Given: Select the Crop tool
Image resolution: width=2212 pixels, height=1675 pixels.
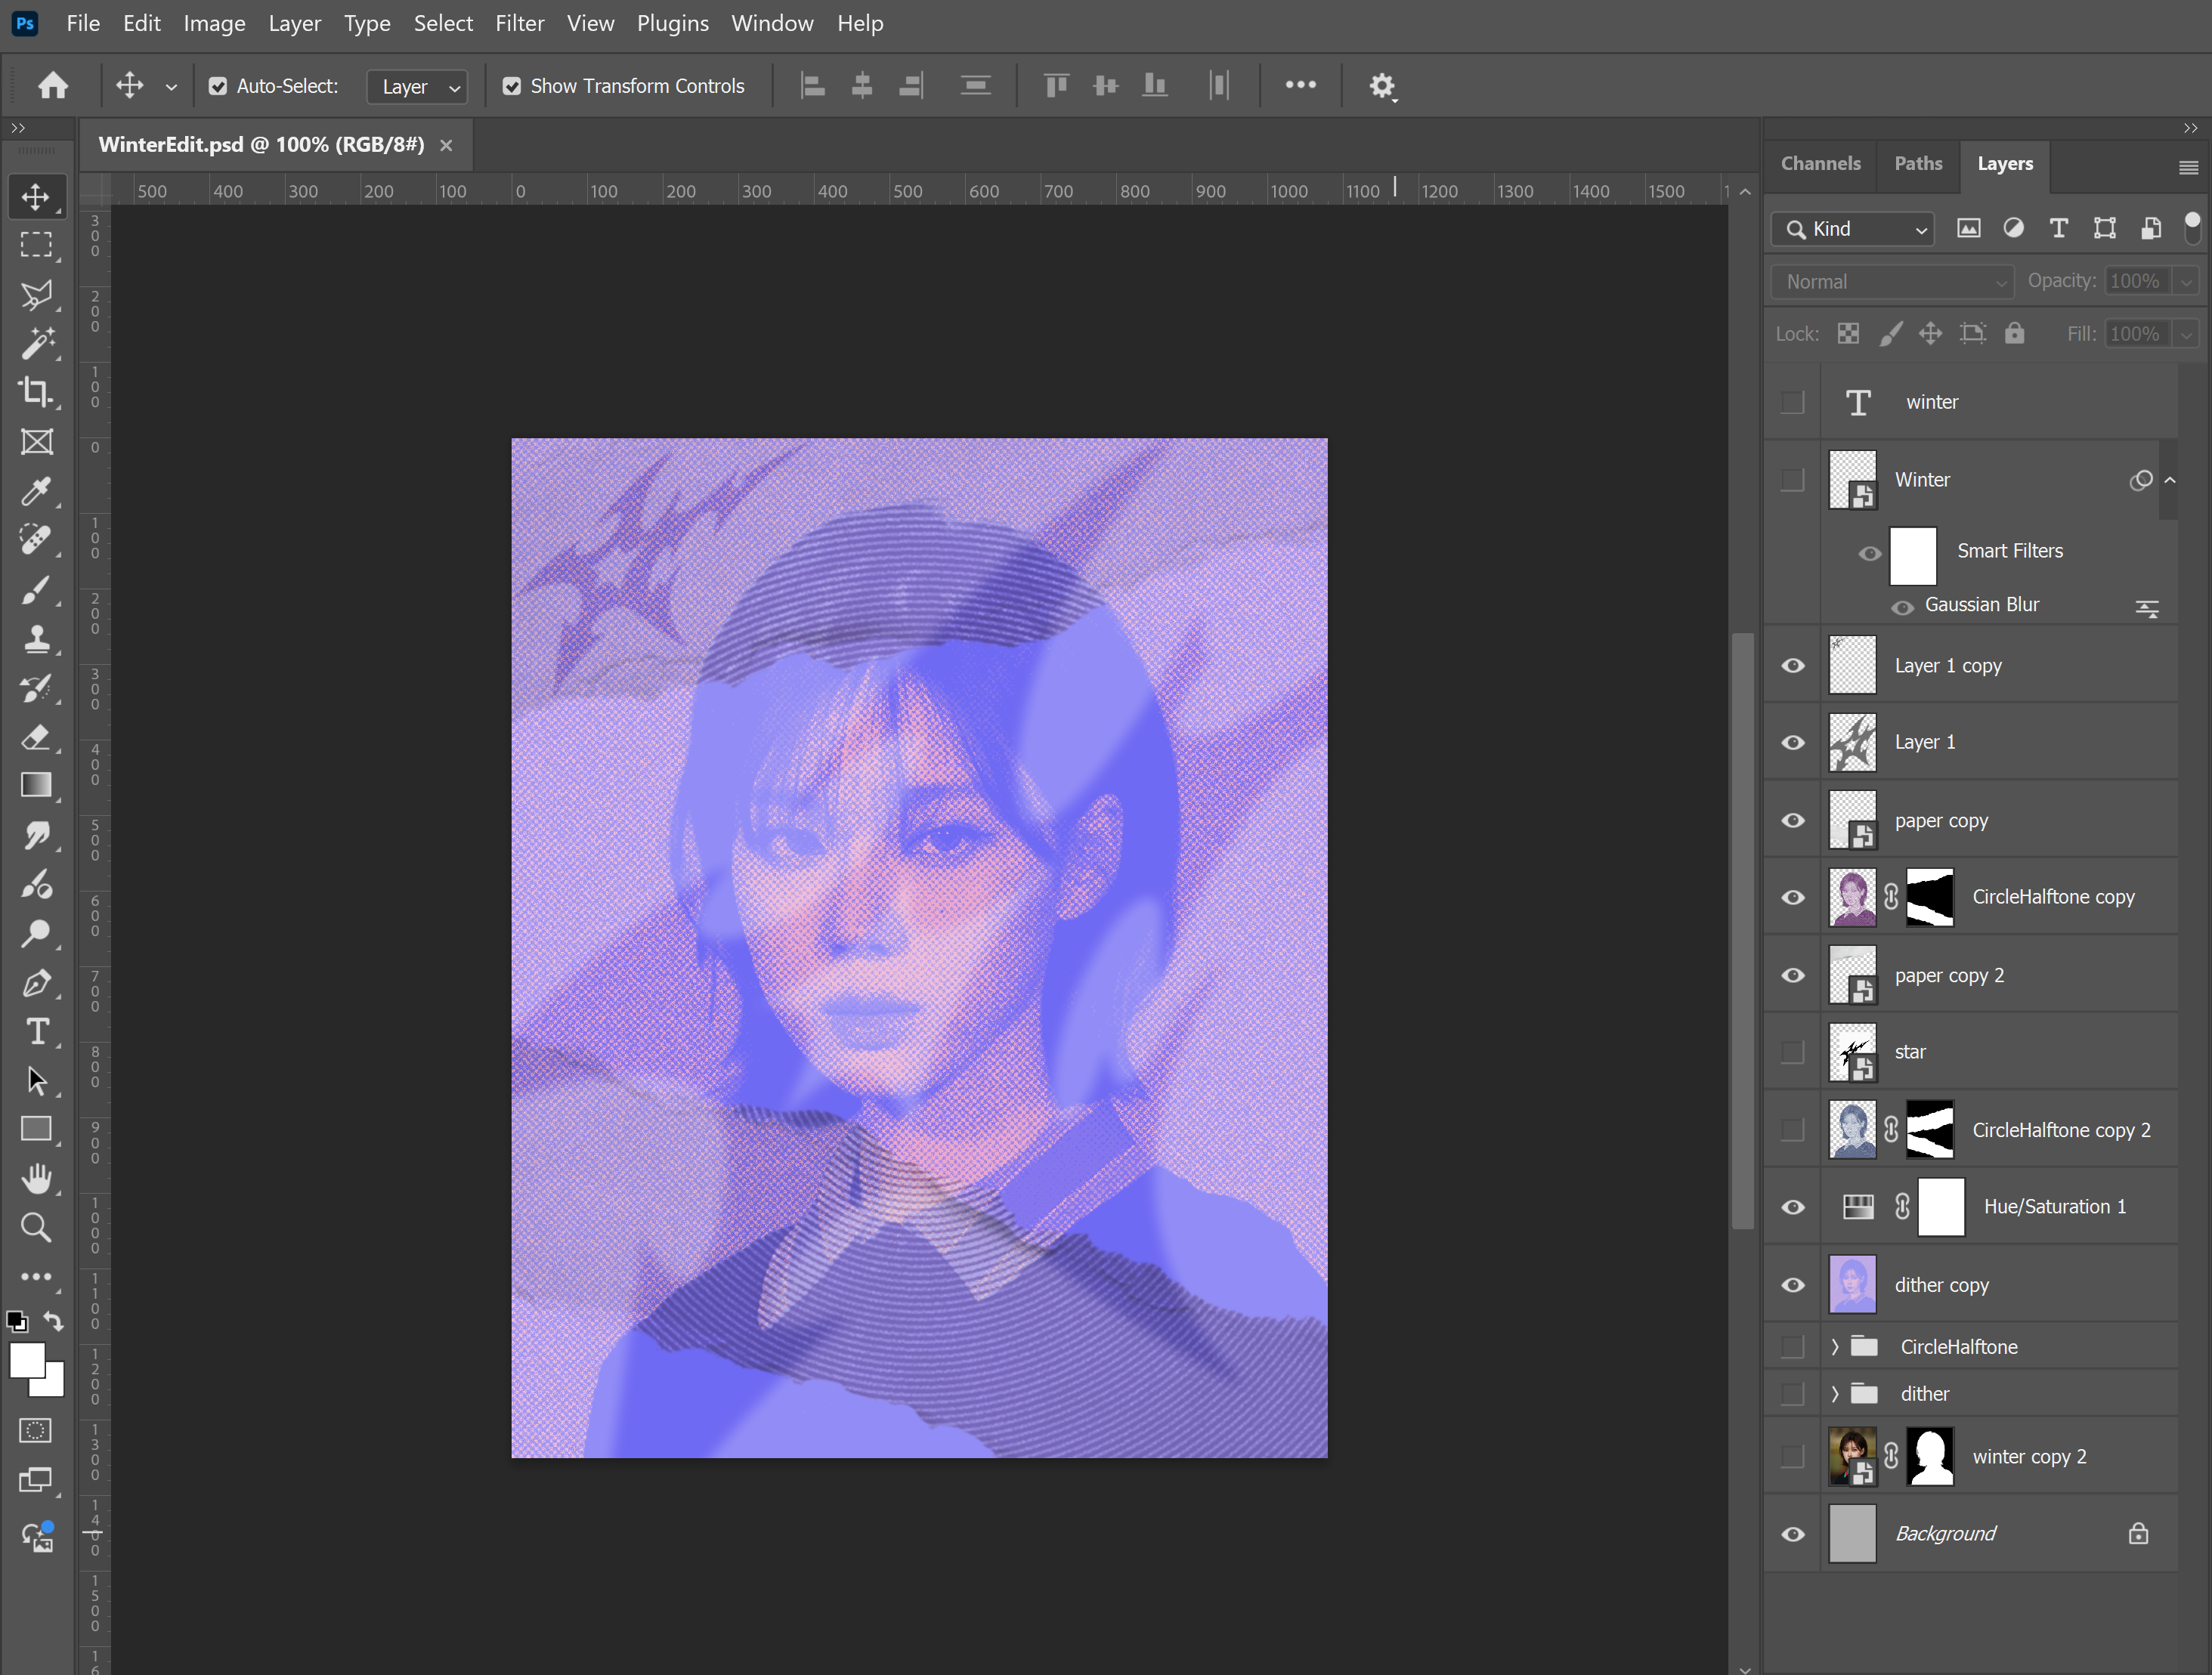Looking at the screenshot, I should (x=36, y=392).
